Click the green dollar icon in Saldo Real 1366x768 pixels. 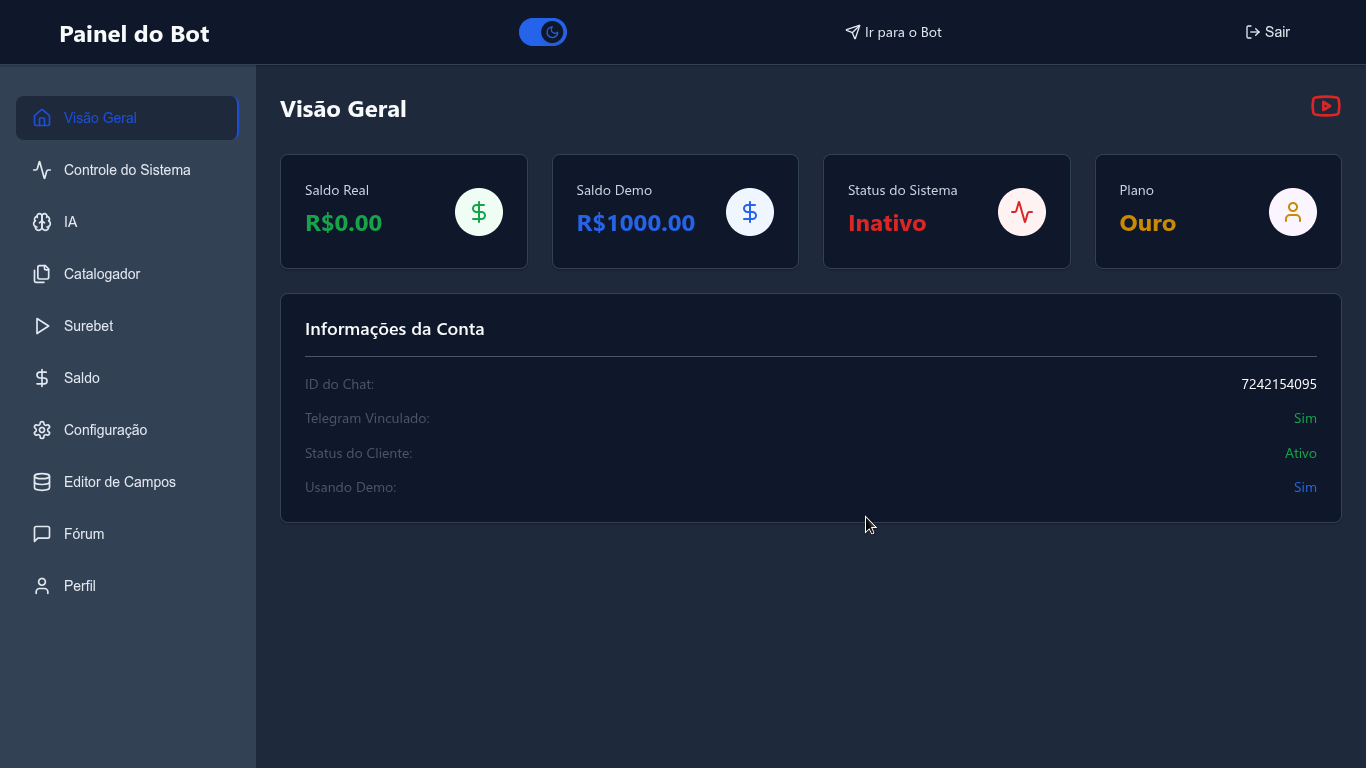[x=478, y=212]
